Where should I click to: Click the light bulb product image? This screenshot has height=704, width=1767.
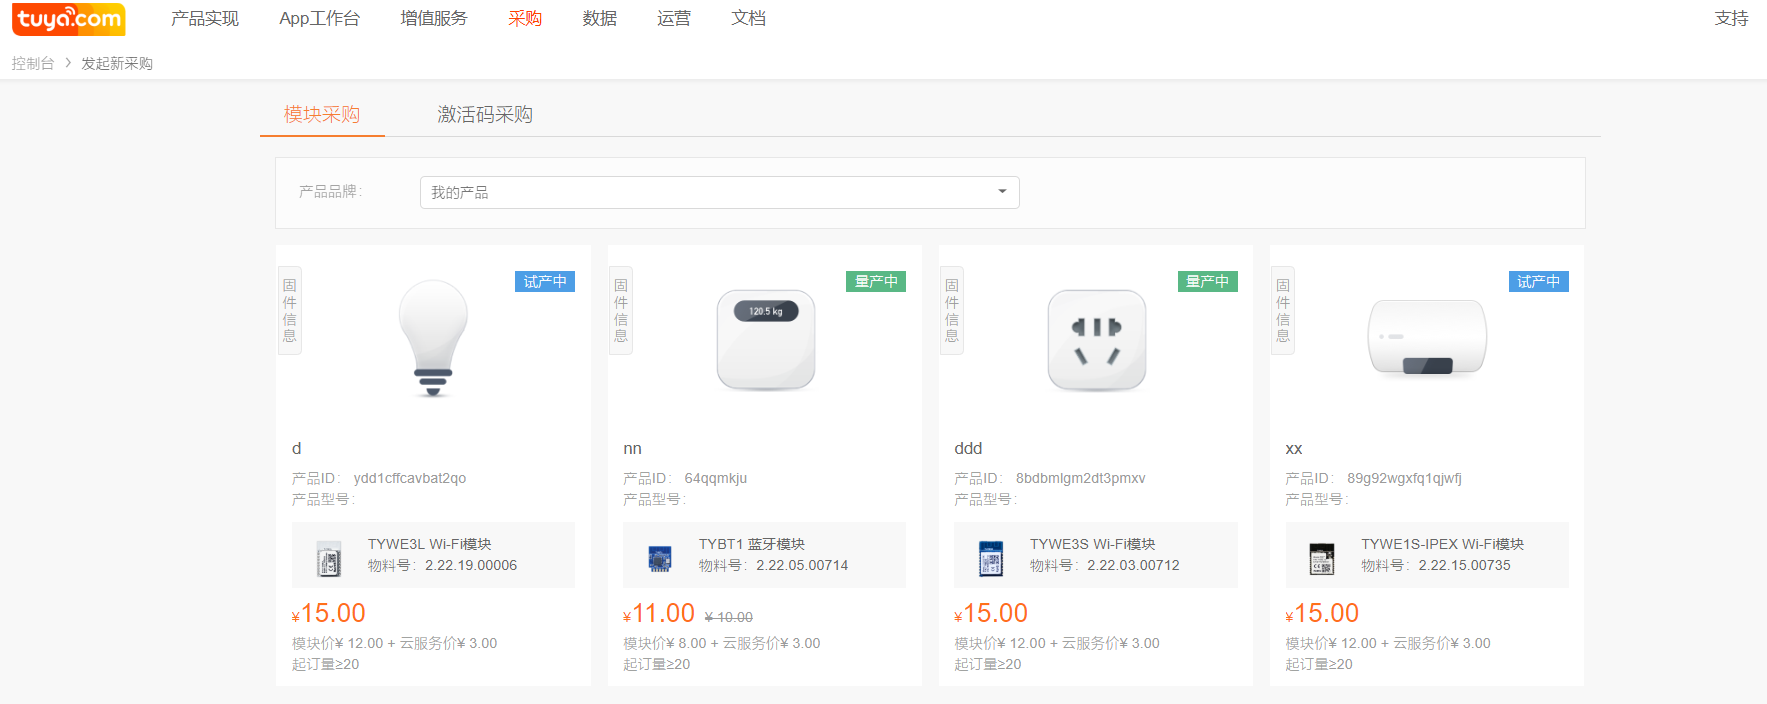(433, 338)
